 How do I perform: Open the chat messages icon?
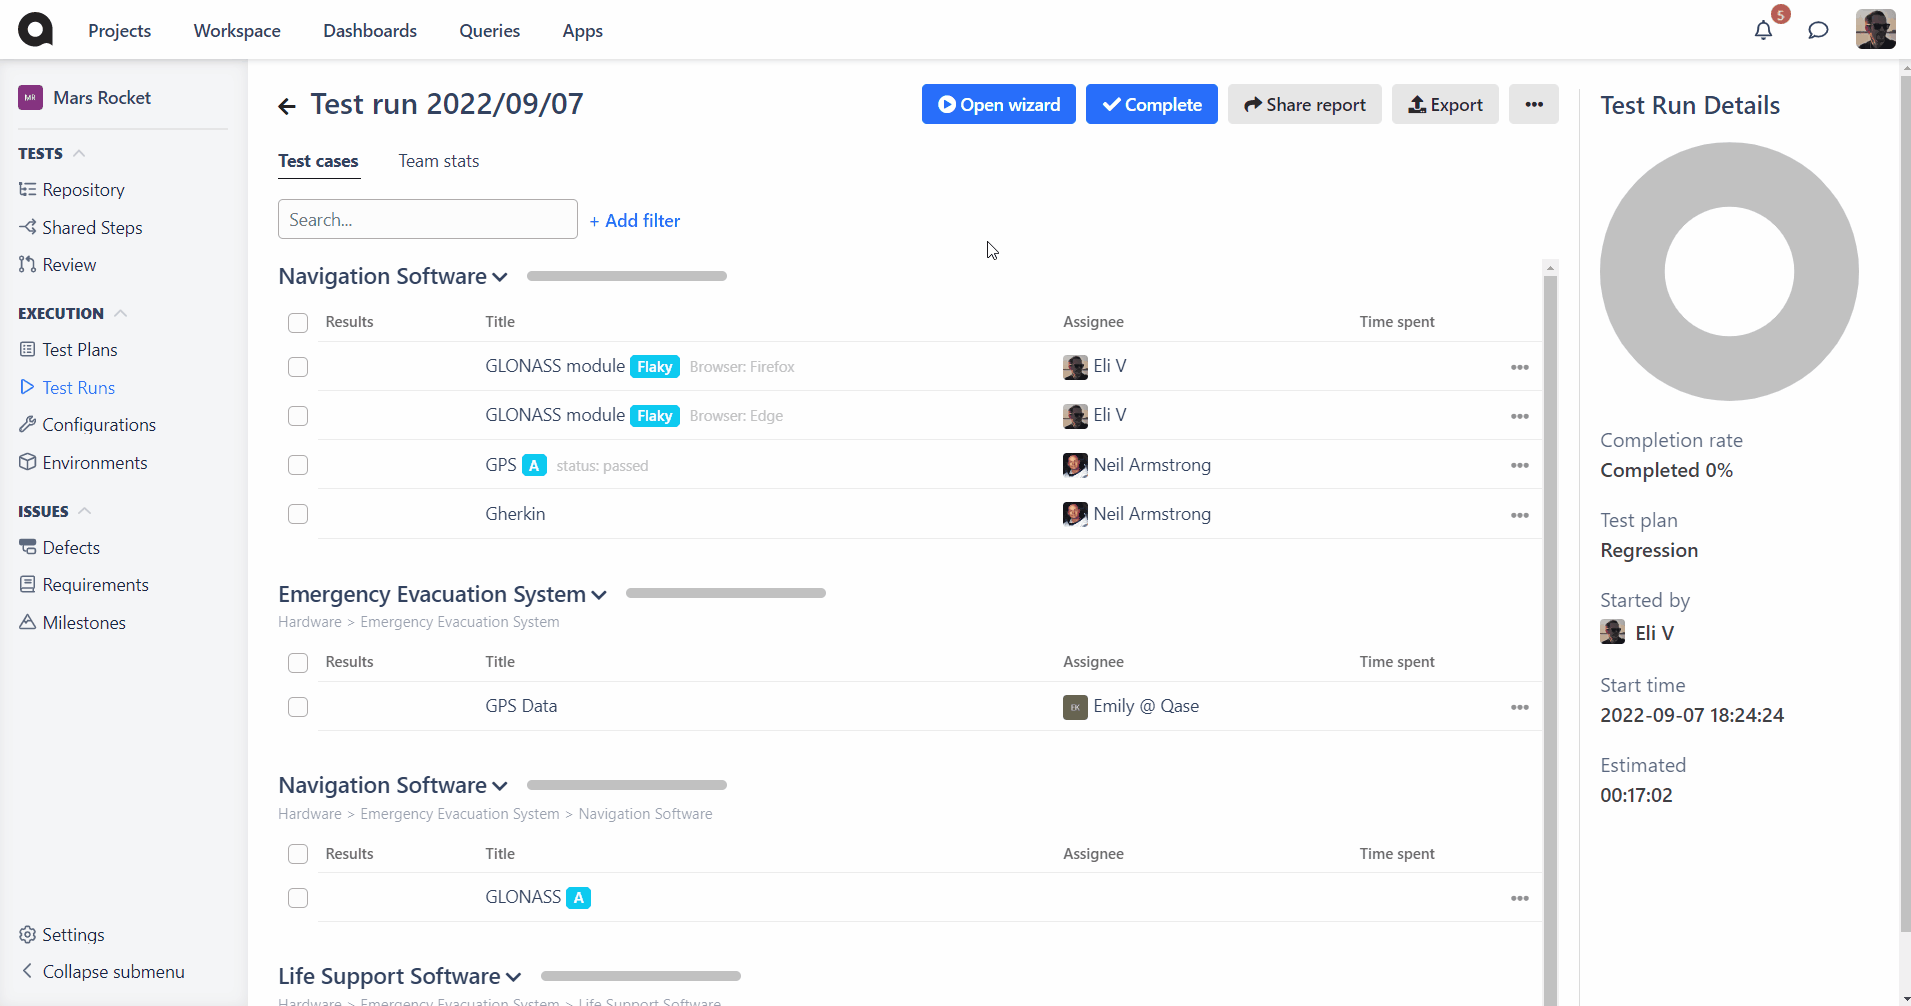click(x=1818, y=30)
